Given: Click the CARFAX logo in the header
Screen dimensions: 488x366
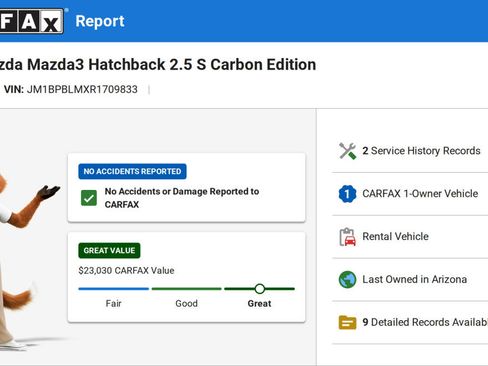Looking at the screenshot, I should [32, 21].
